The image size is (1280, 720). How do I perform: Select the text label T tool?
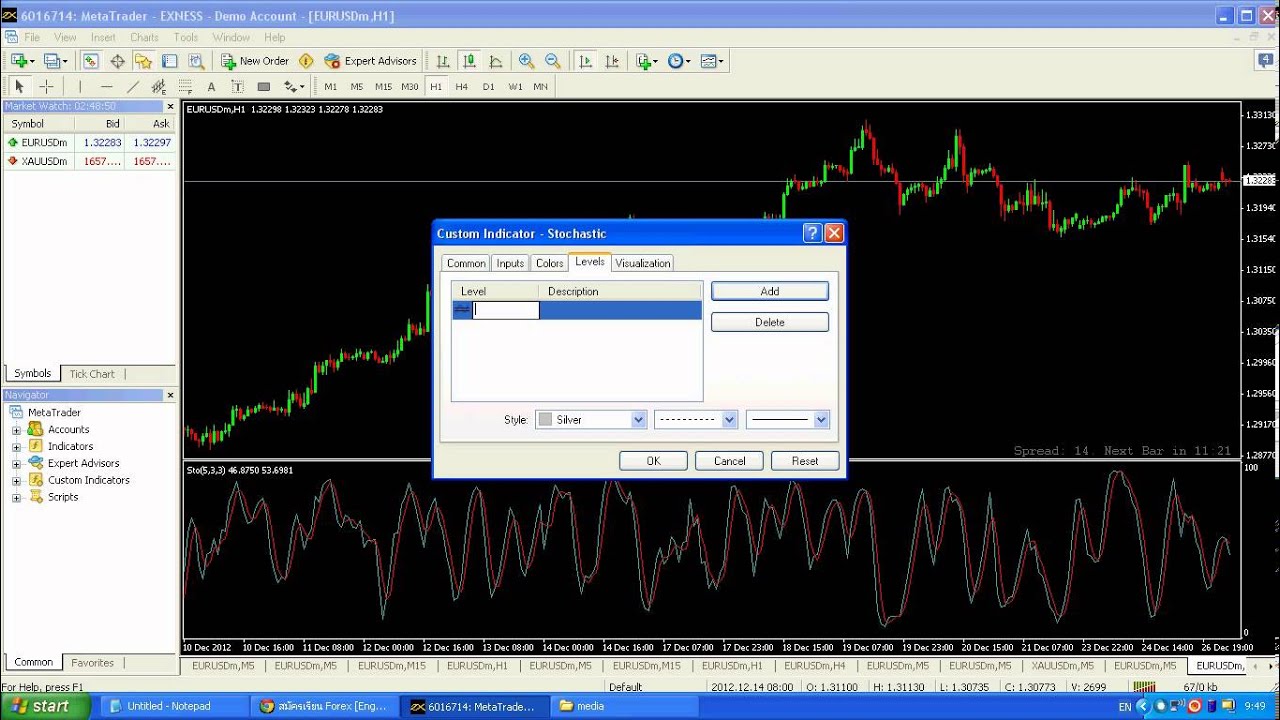click(237, 87)
